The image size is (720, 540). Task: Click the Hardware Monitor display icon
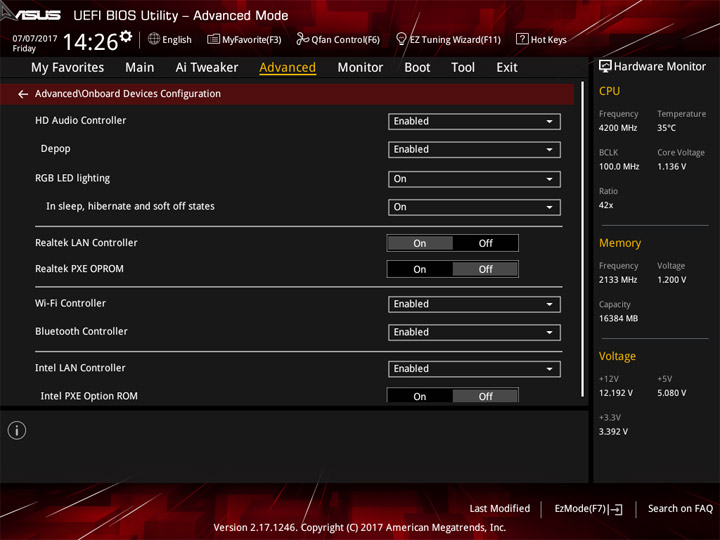click(x=605, y=67)
